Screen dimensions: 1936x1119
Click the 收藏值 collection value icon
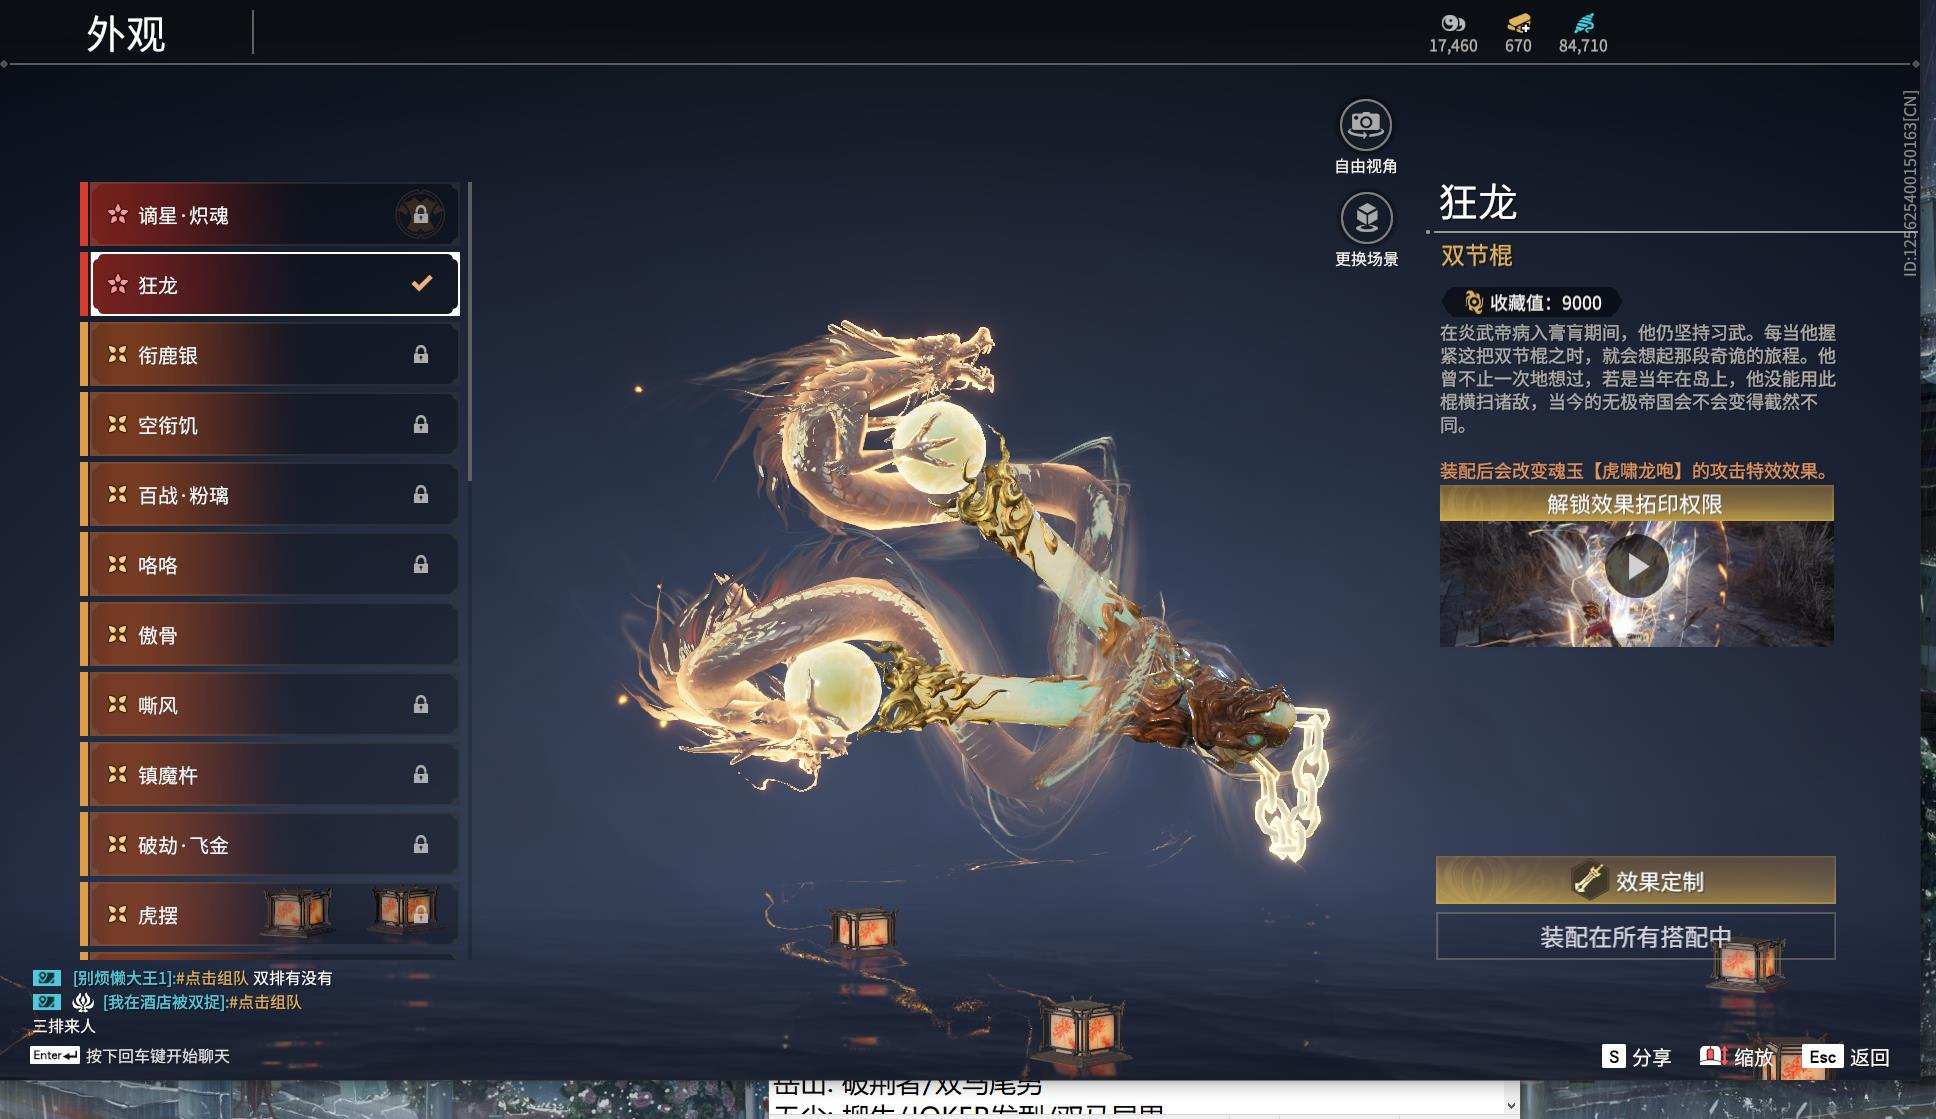[1473, 302]
